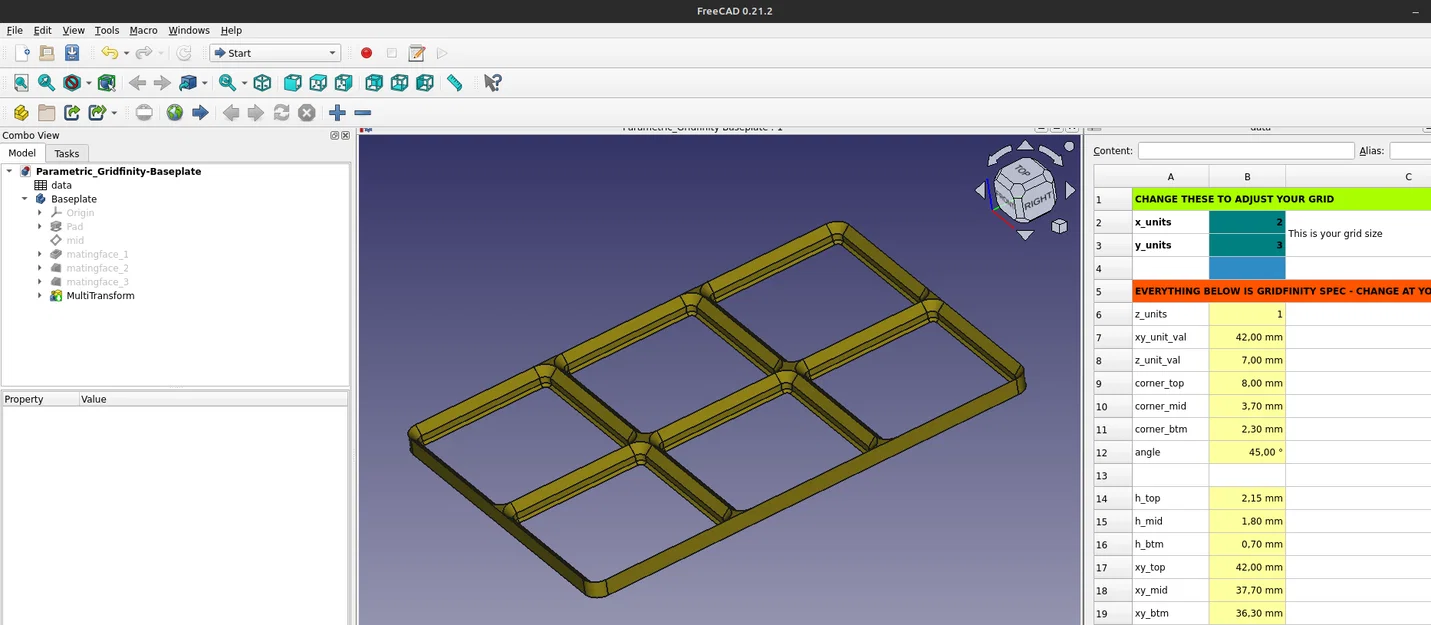Click the Execute macro play icon
The width and height of the screenshot is (1431, 625).
(x=442, y=52)
